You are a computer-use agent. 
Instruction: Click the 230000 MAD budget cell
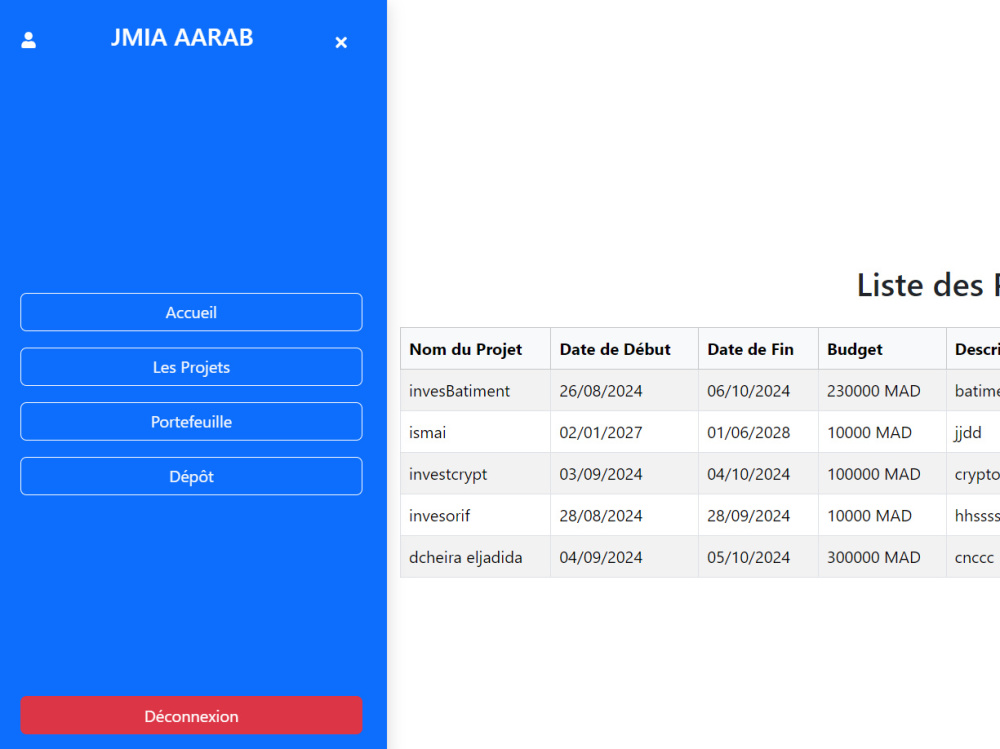point(883,391)
